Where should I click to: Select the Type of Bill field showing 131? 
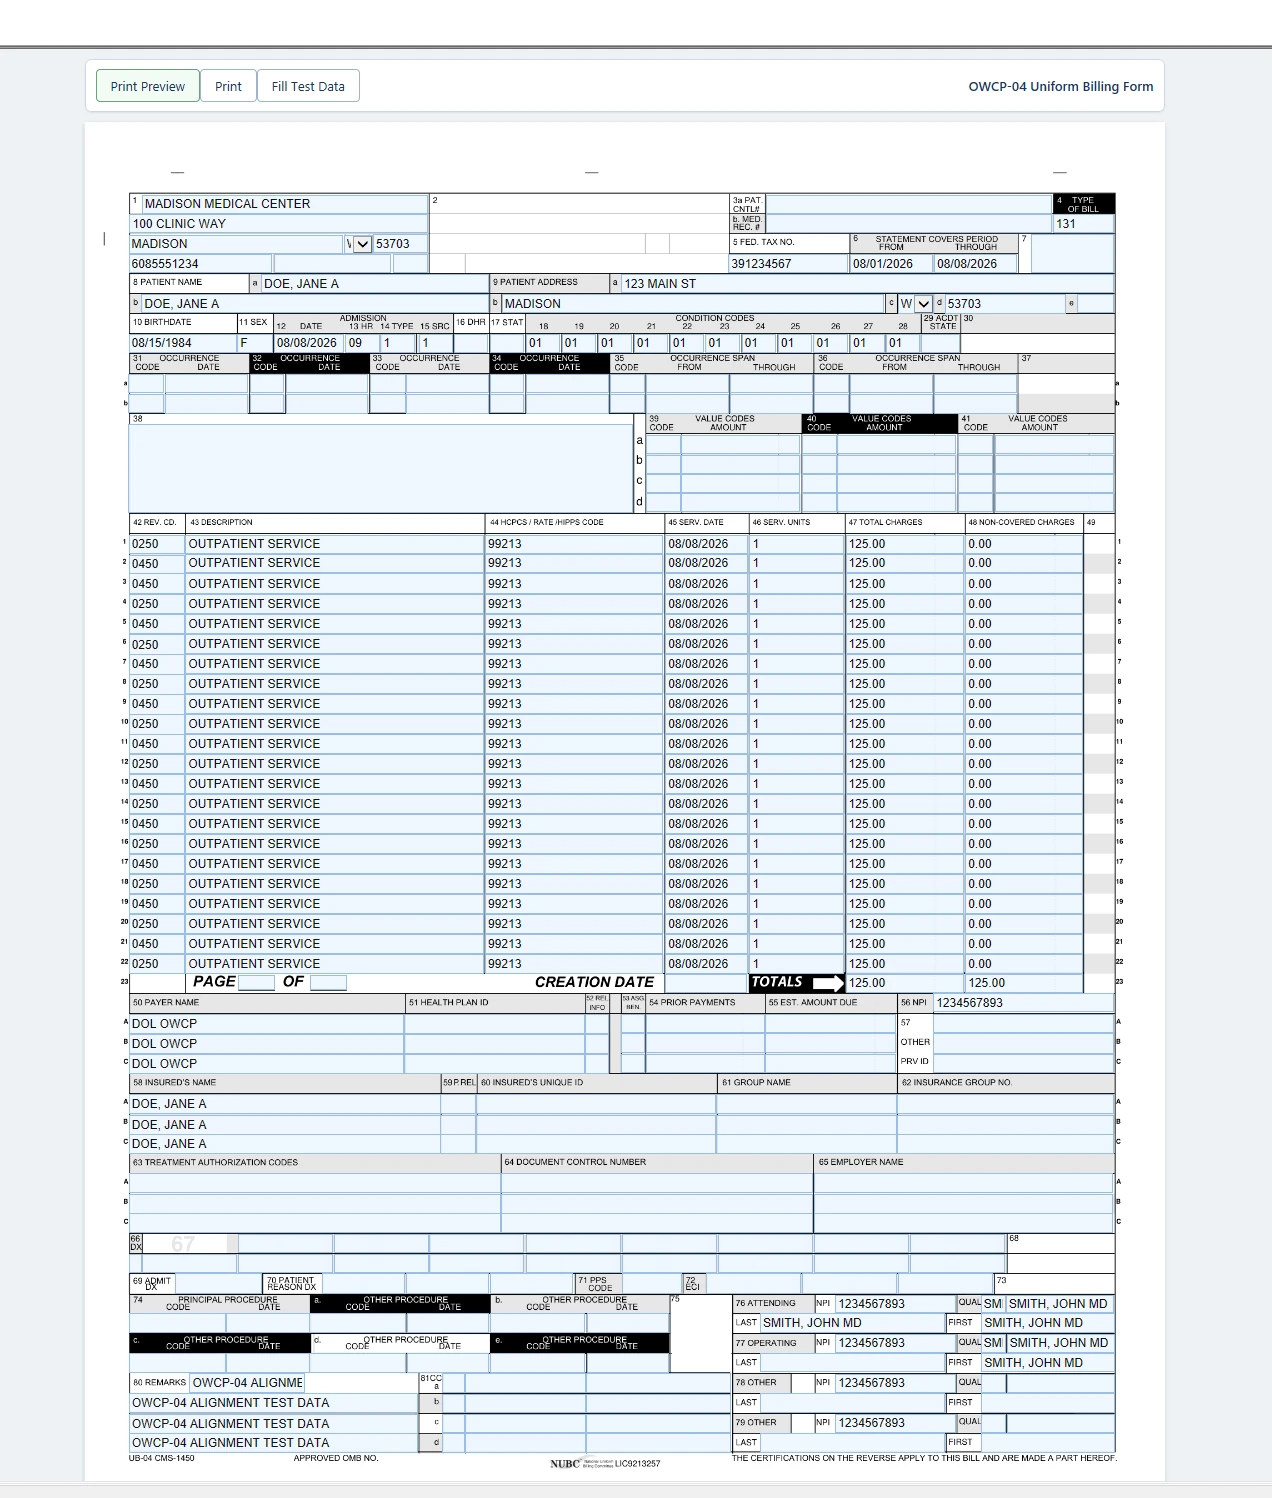click(1084, 224)
